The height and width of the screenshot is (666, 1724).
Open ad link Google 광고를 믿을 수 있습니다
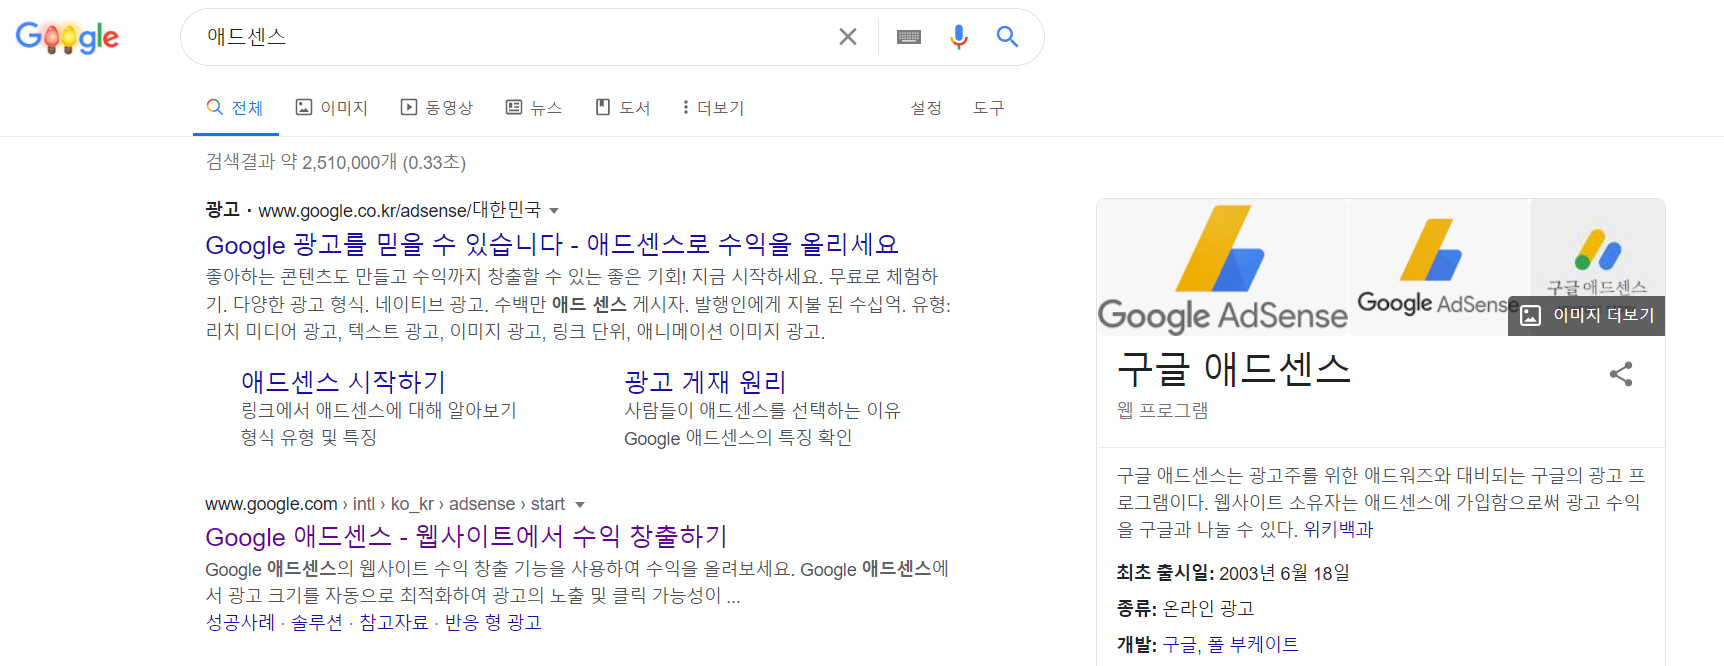pos(552,245)
